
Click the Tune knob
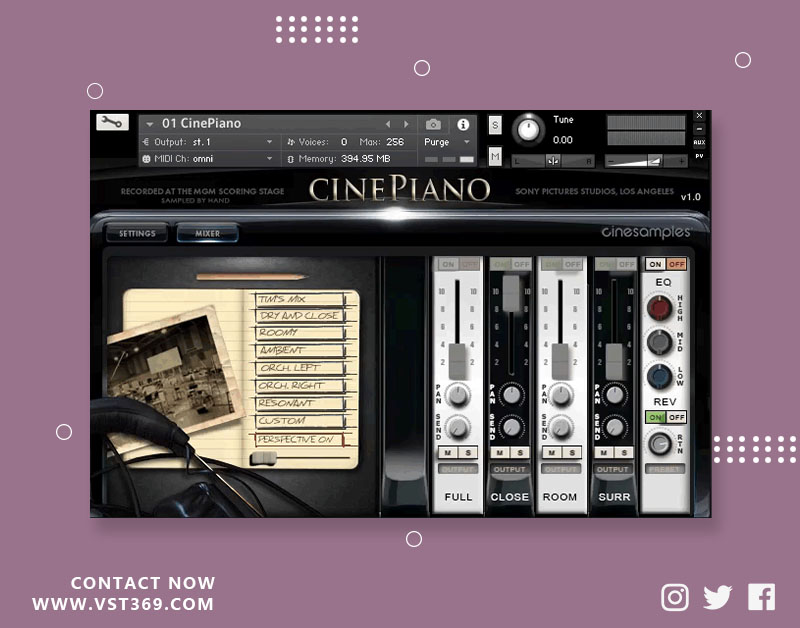[x=528, y=129]
